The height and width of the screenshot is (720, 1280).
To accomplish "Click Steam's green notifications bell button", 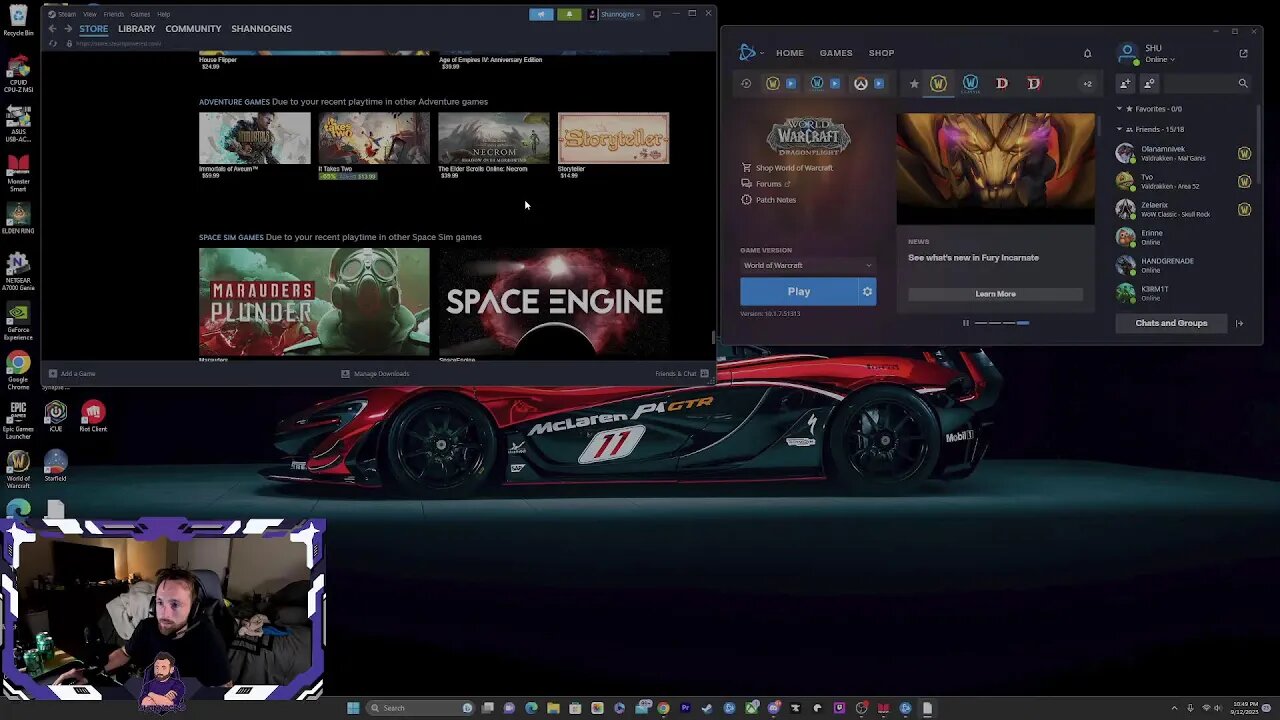I will (x=569, y=14).
